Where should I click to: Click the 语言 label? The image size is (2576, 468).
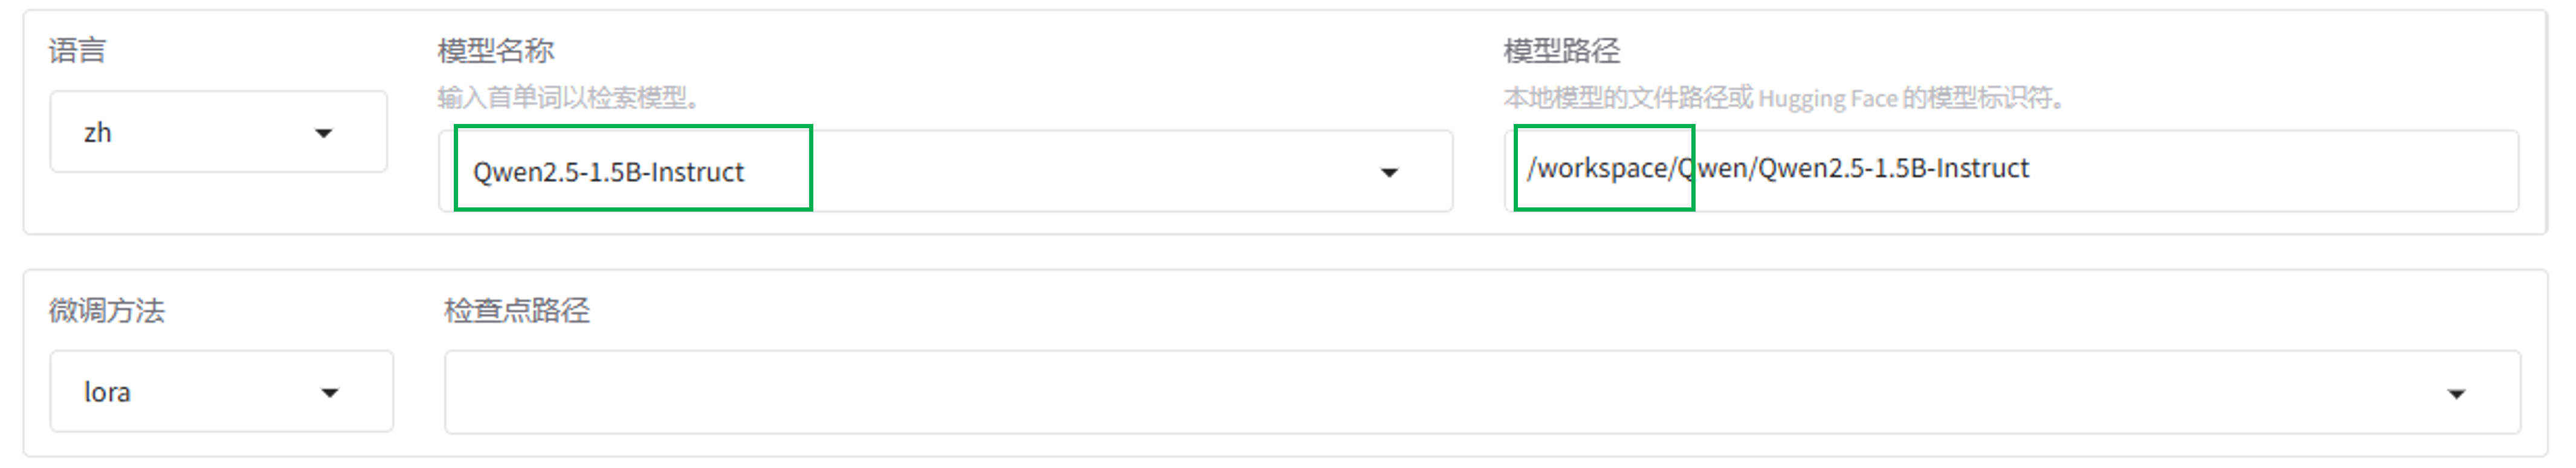coord(77,50)
